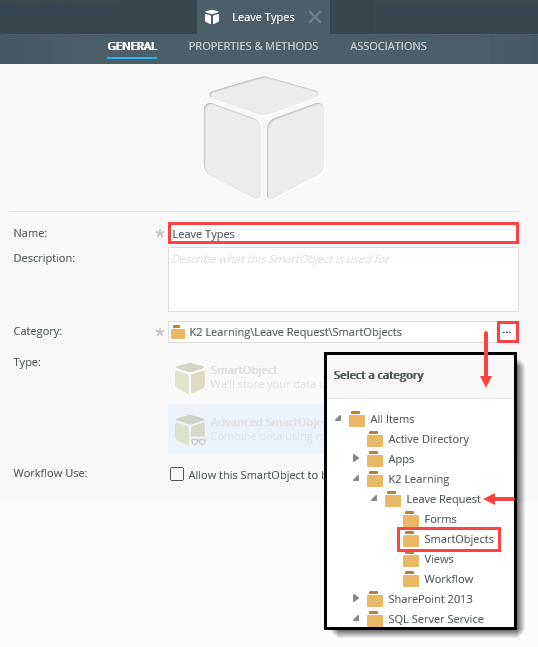
Task: Open the Associations tab
Action: pyautogui.click(x=388, y=46)
